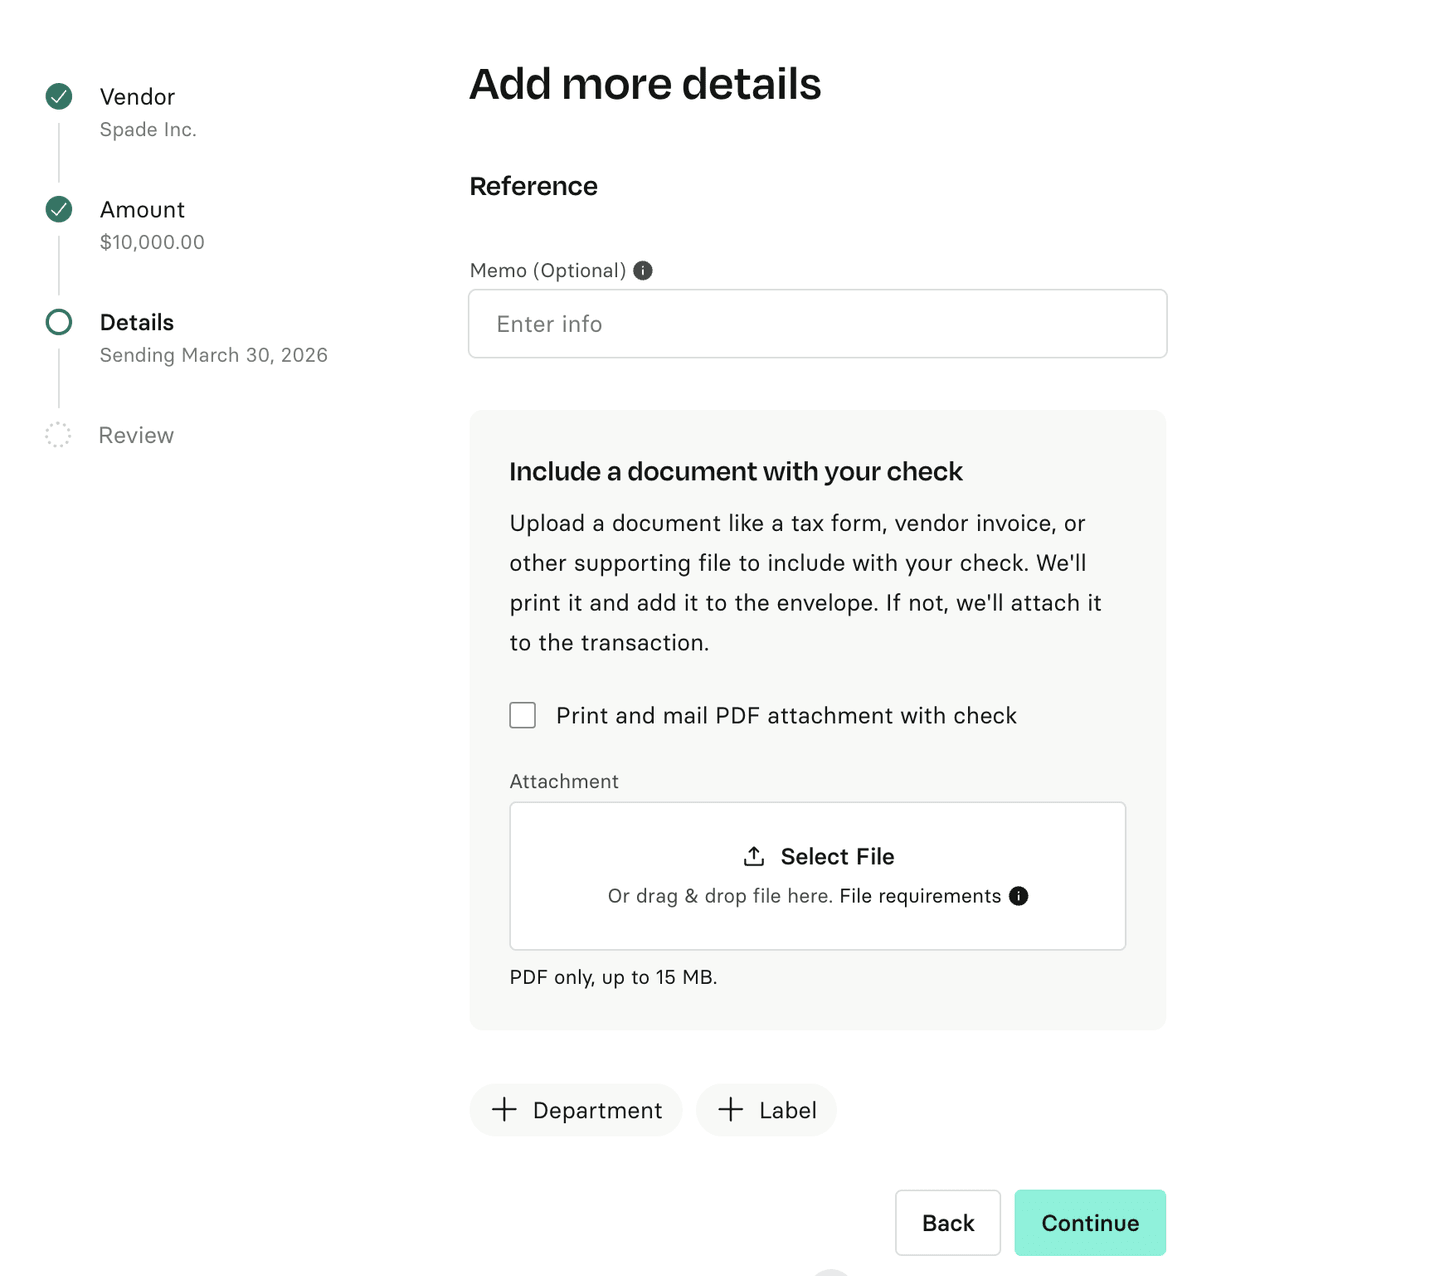This screenshot has width=1440, height=1276.
Task: Click the plus icon beside Label
Action: (x=731, y=1109)
